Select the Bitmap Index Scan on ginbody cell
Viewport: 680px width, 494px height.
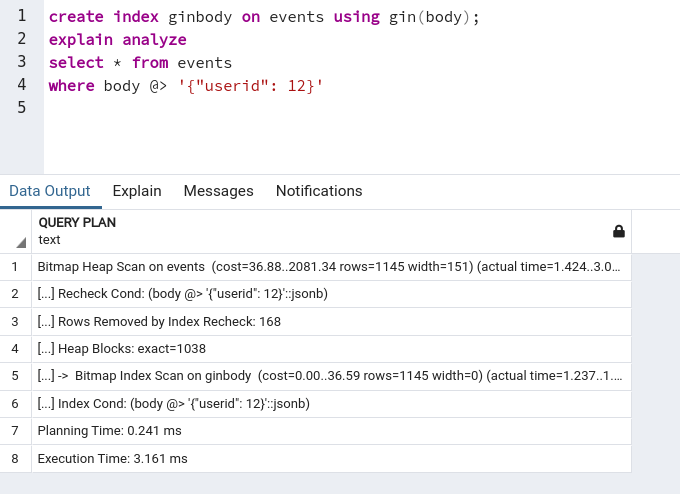[330, 376]
